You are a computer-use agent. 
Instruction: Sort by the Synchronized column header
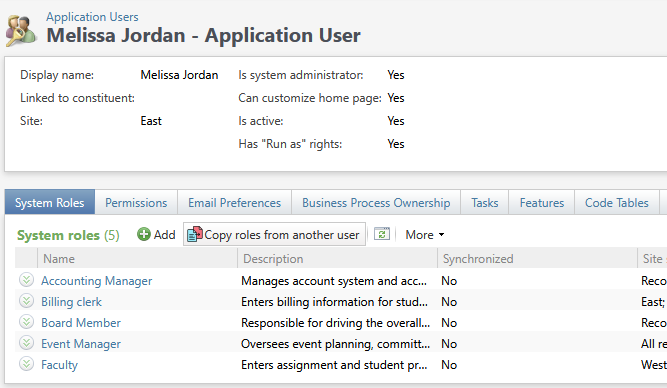[x=537, y=258]
